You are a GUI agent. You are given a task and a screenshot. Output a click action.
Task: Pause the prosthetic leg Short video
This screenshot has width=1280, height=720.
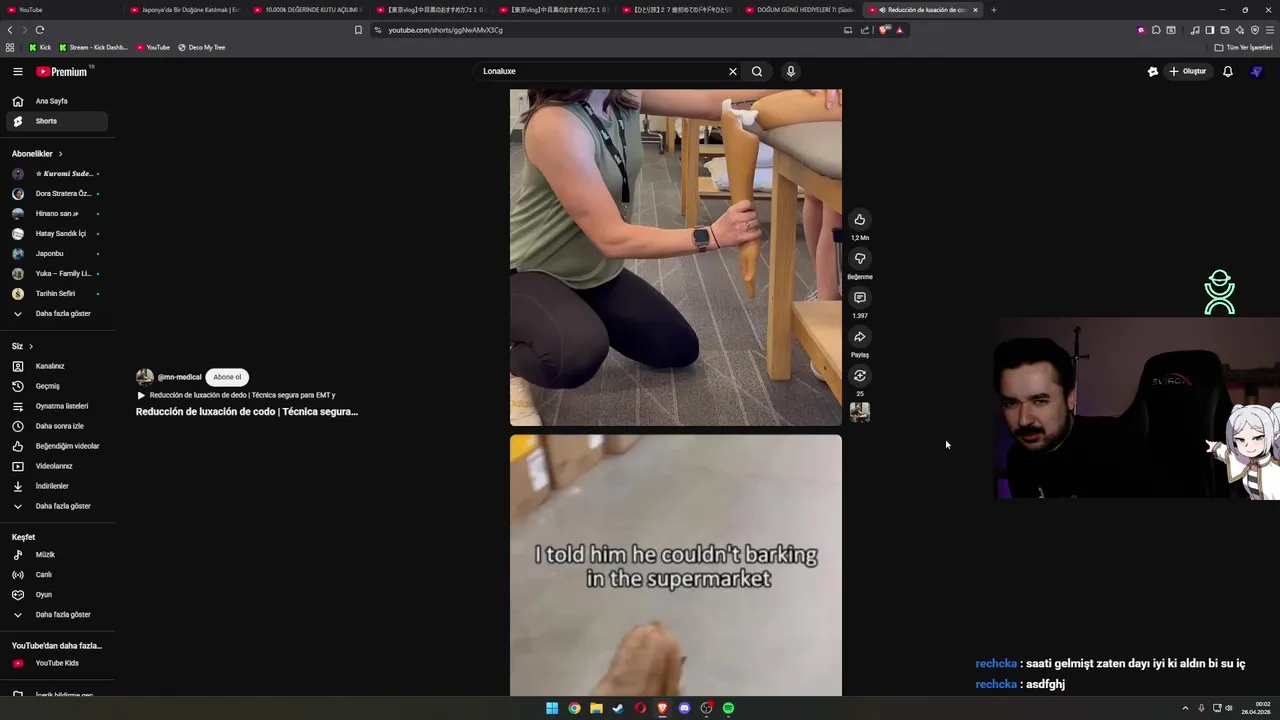coord(676,257)
